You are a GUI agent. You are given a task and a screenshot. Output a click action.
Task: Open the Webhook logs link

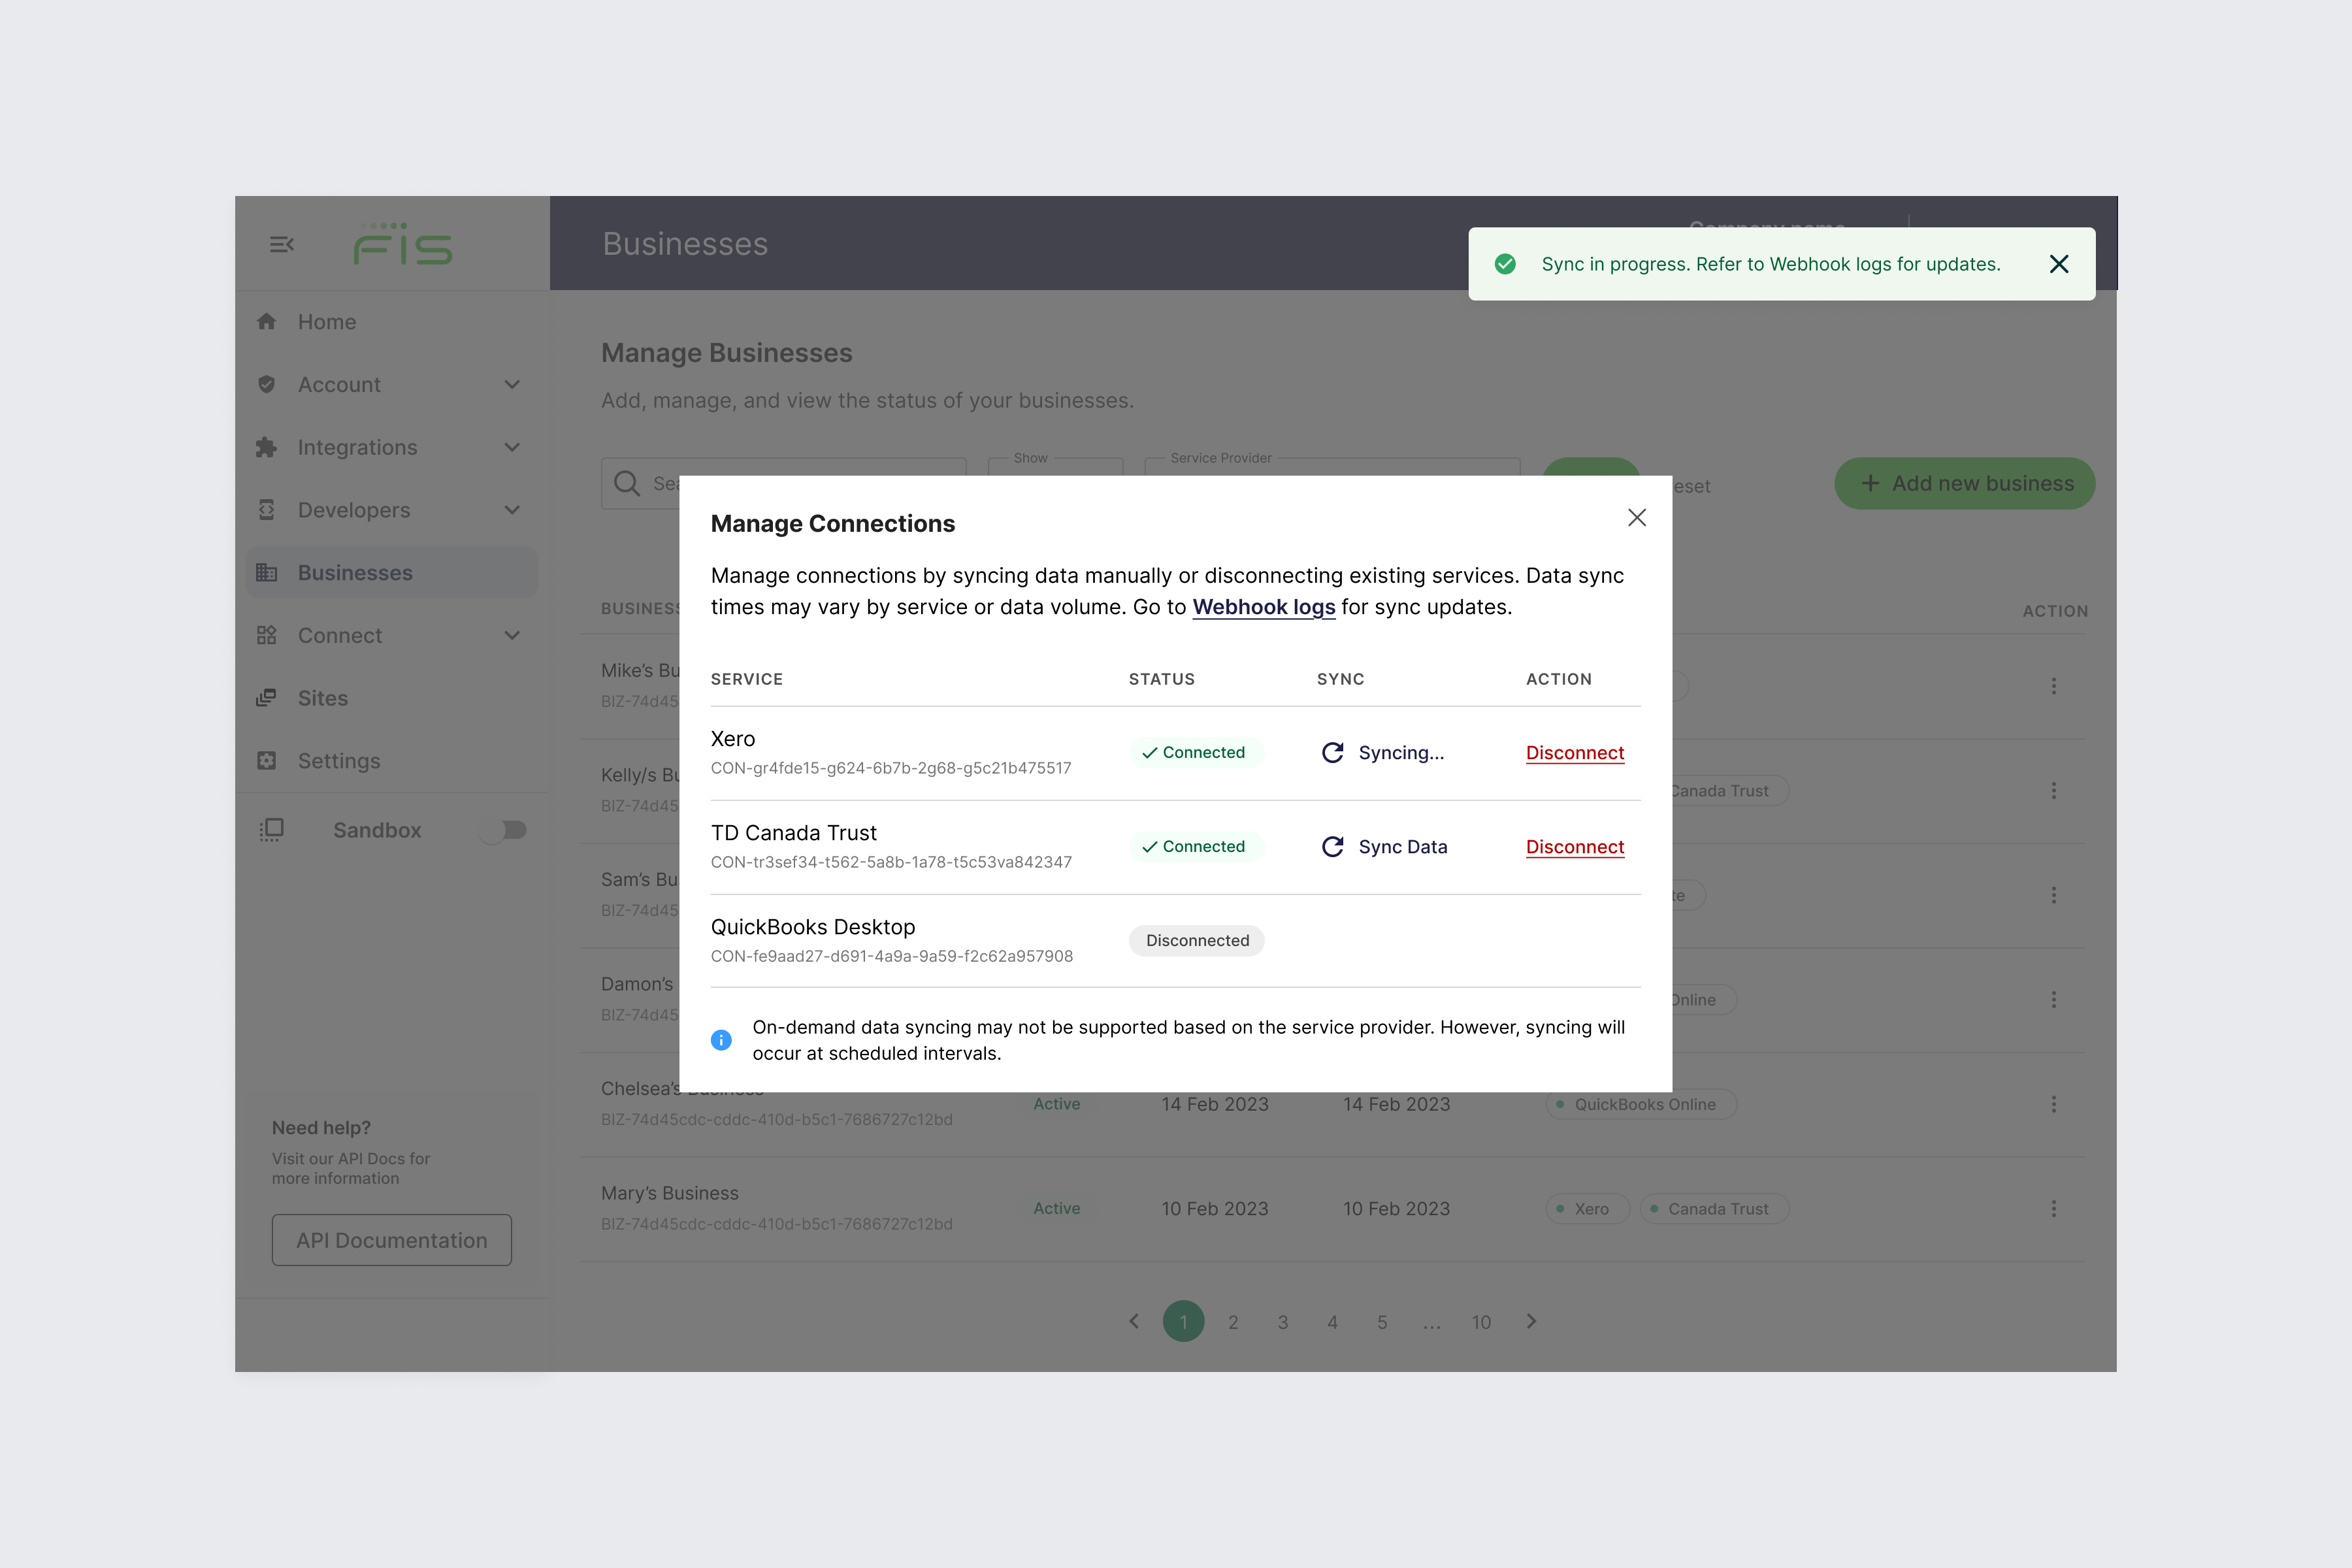click(x=1263, y=607)
